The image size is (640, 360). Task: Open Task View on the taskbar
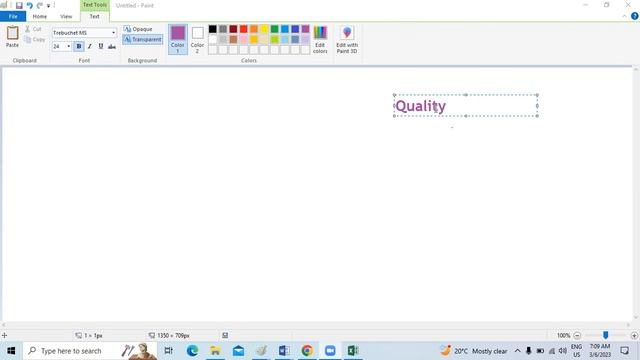click(x=168, y=351)
